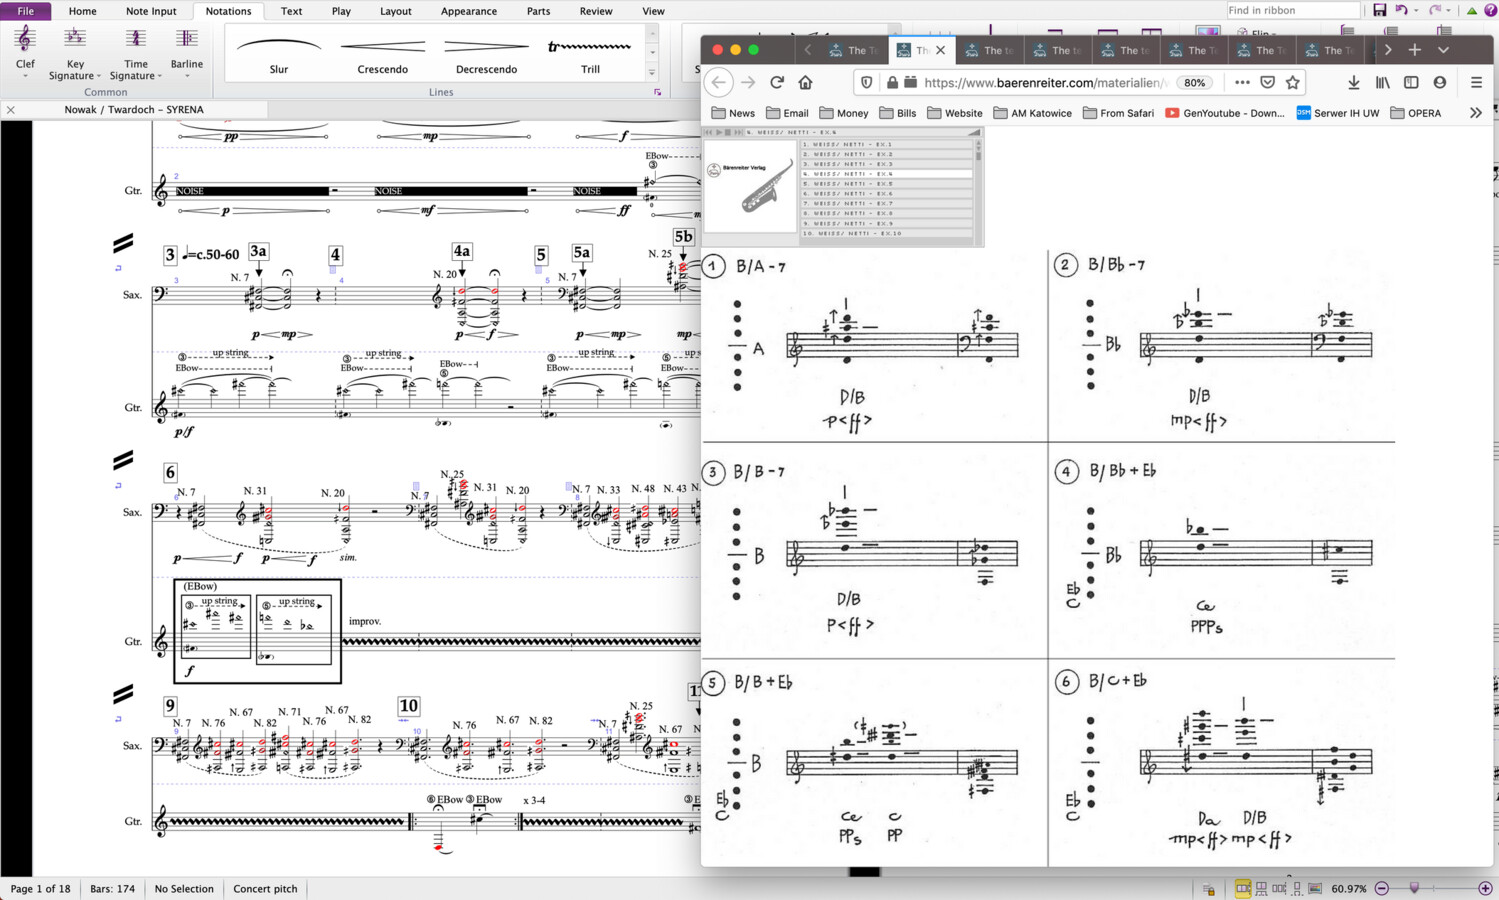The height and width of the screenshot is (900, 1499).
Task: List all Firefox tabs dropdown
Action: [1443, 50]
